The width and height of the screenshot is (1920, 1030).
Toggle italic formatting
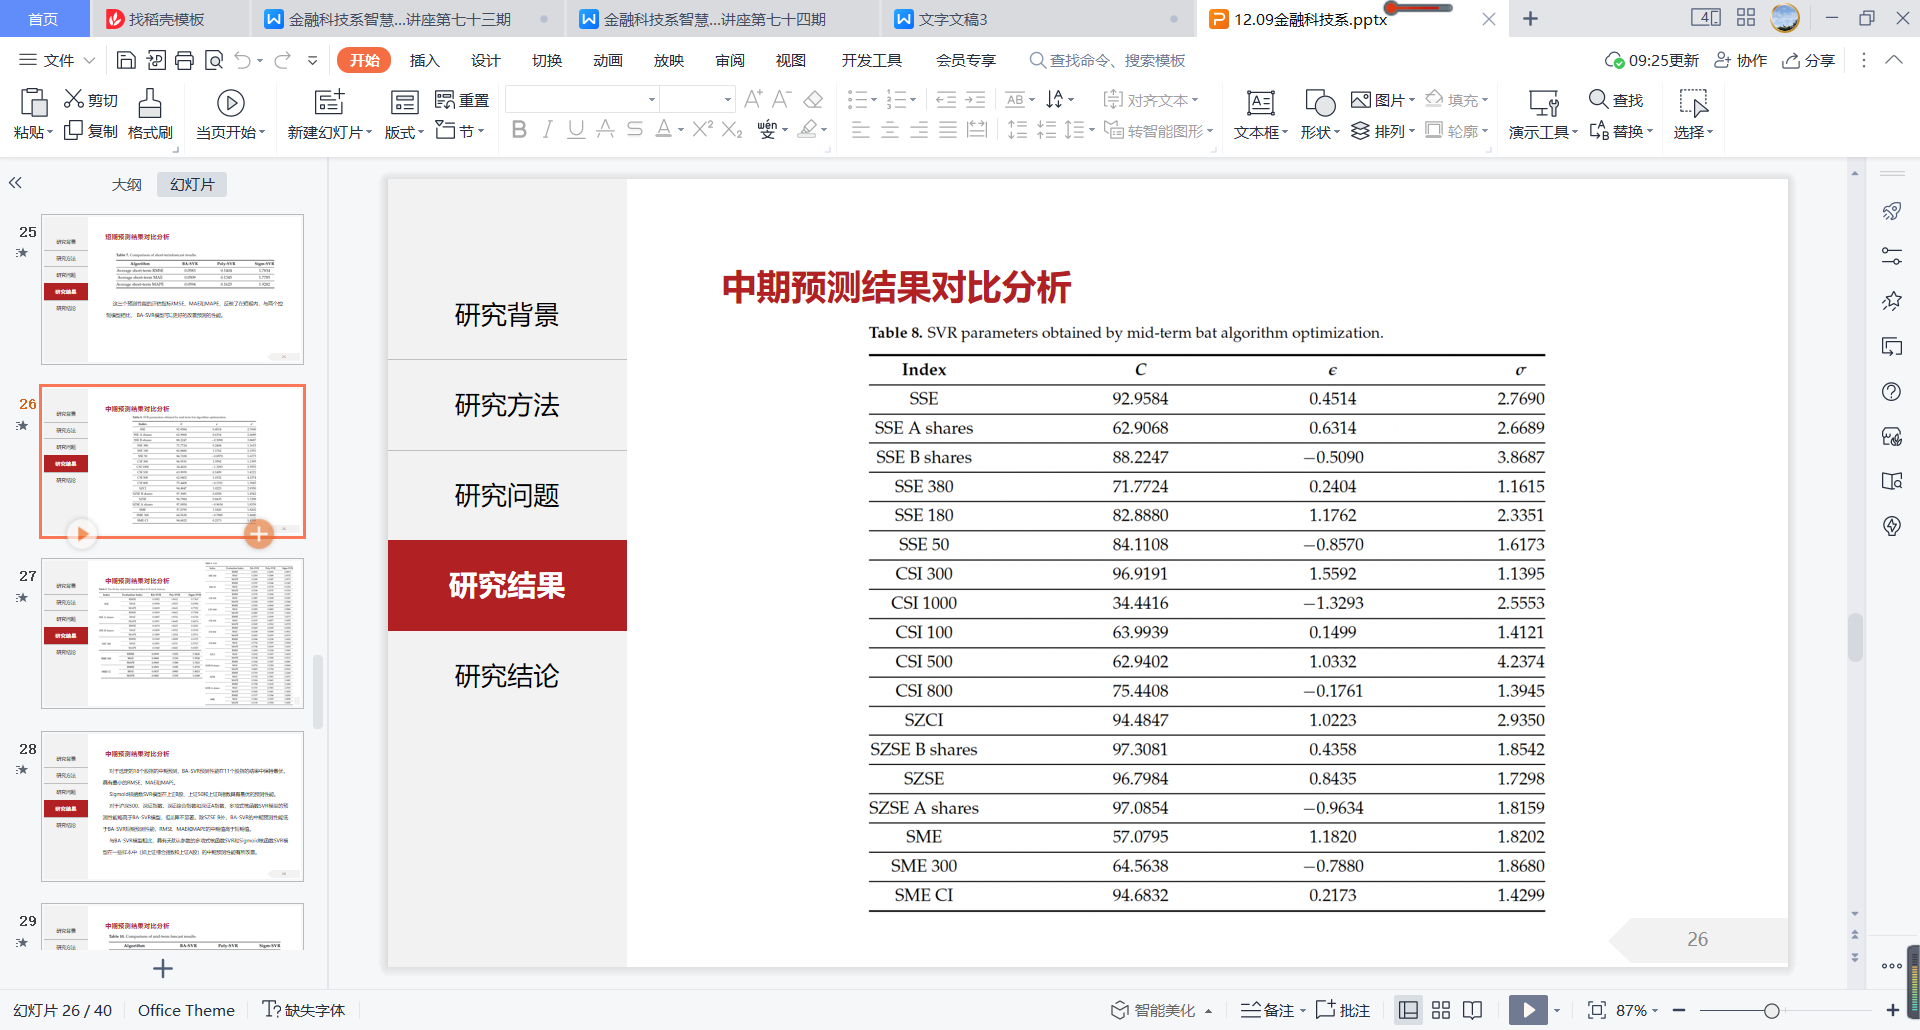(x=547, y=129)
